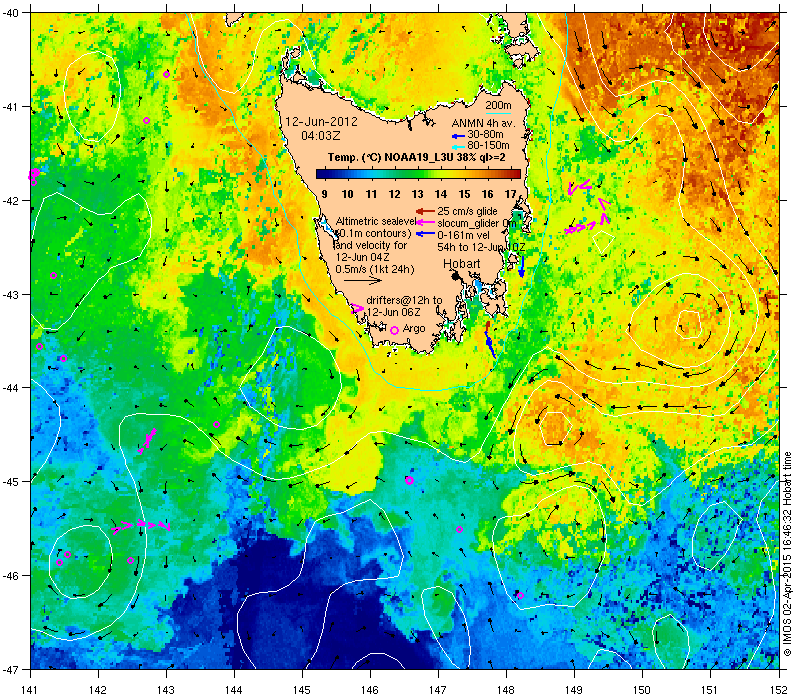
Task: Click the colorbar tick label 13
Action: click(417, 194)
